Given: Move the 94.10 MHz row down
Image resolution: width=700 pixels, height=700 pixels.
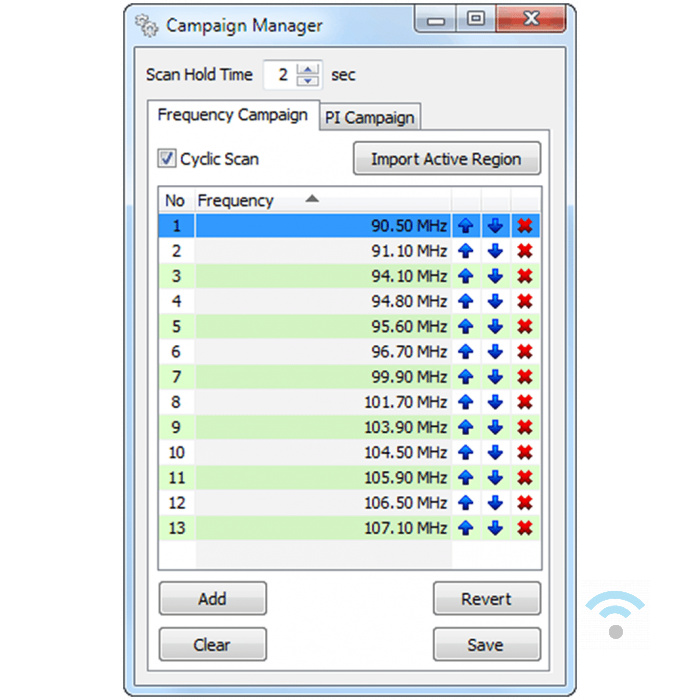Looking at the screenshot, I should coord(495,276).
